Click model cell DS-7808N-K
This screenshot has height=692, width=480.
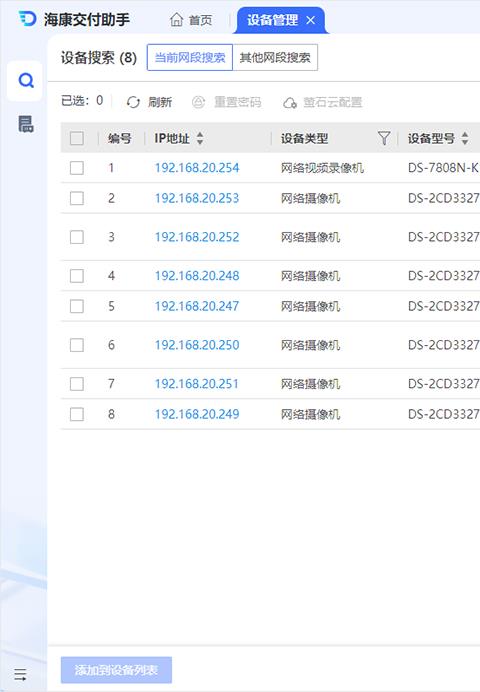443,168
